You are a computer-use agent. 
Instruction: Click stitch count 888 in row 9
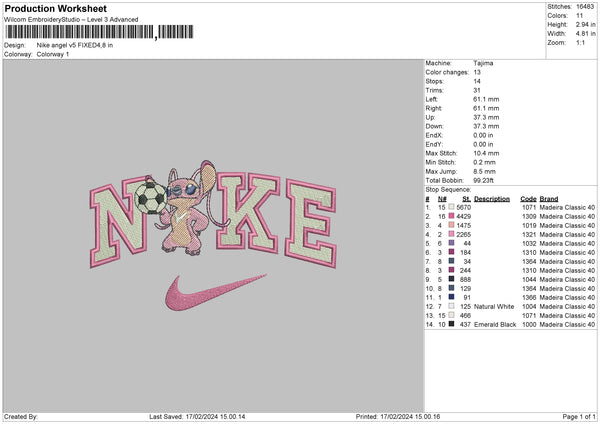tap(465, 279)
